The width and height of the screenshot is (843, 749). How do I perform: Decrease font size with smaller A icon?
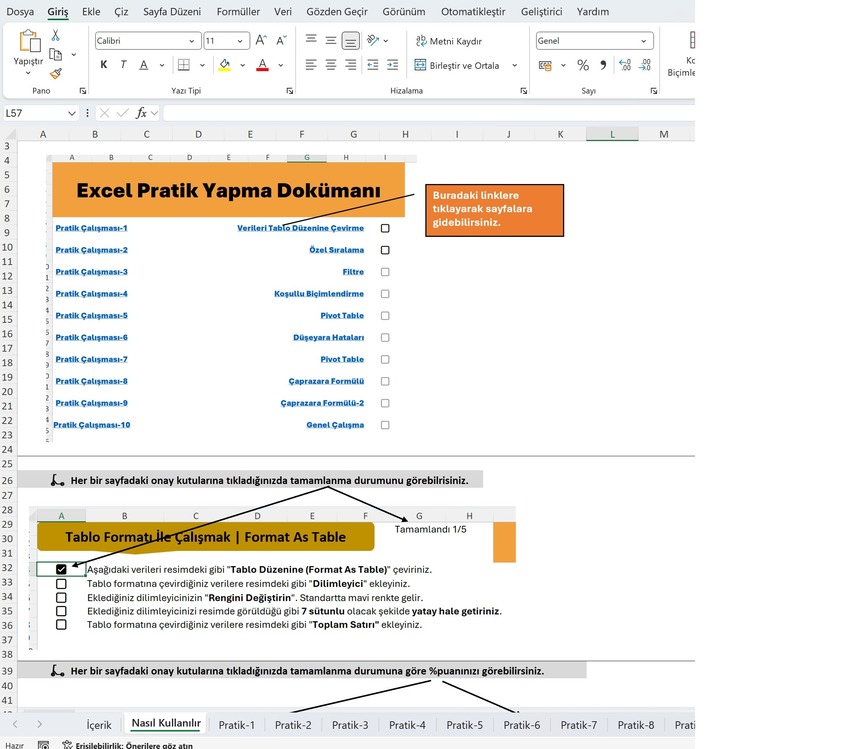click(x=281, y=40)
